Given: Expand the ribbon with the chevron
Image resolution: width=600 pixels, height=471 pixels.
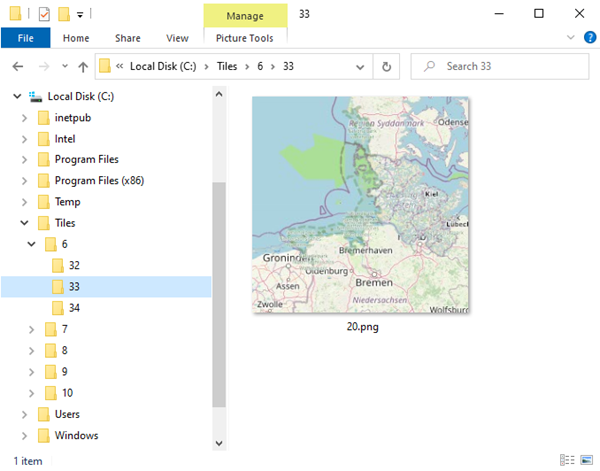Looking at the screenshot, I should point(571,38).
